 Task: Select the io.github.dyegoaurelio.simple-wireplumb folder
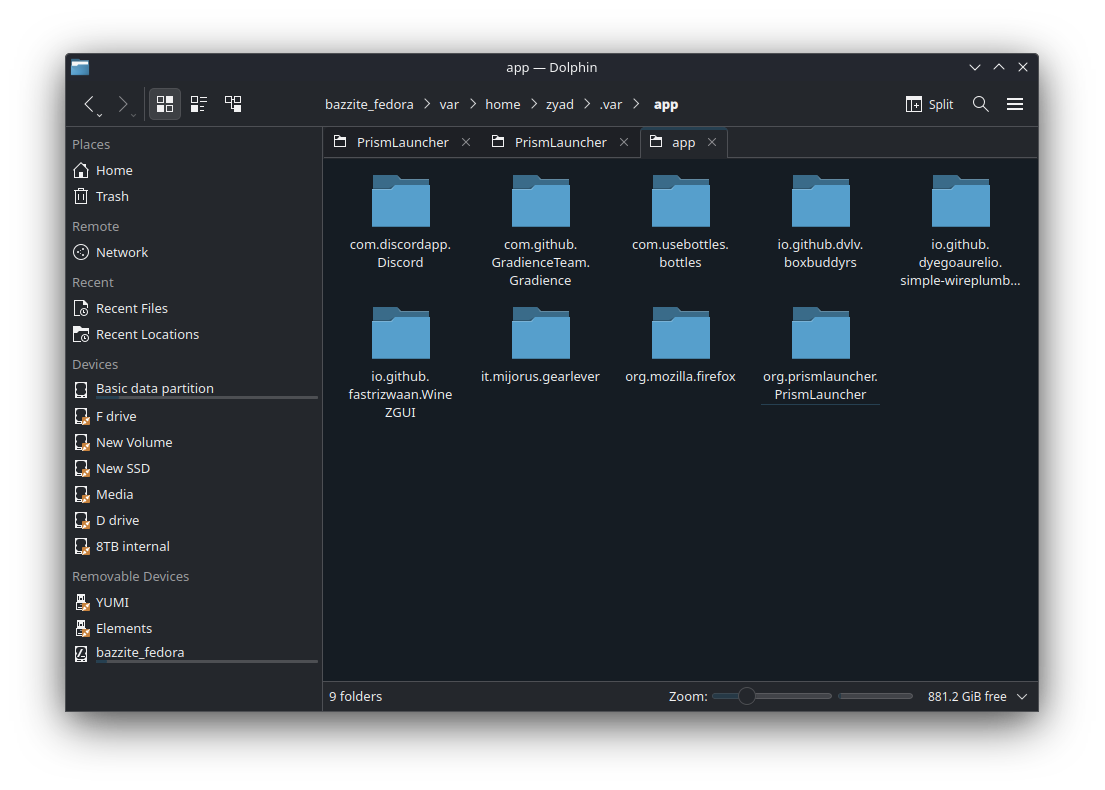[960, 231]
